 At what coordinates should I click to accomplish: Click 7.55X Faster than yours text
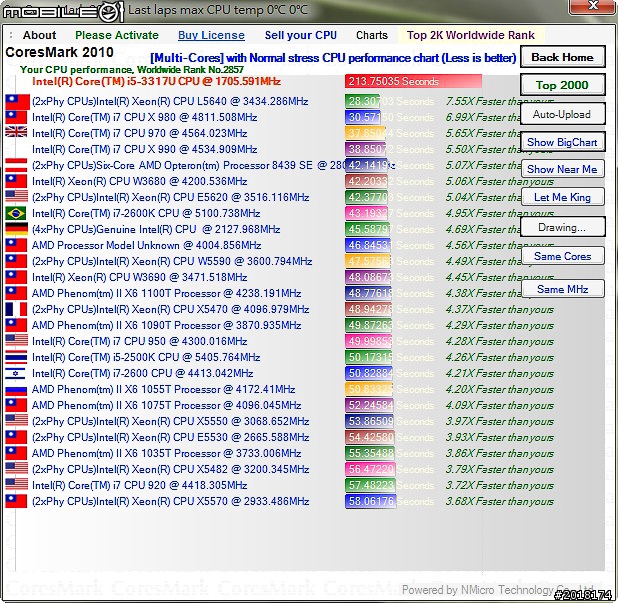(499, 101)
